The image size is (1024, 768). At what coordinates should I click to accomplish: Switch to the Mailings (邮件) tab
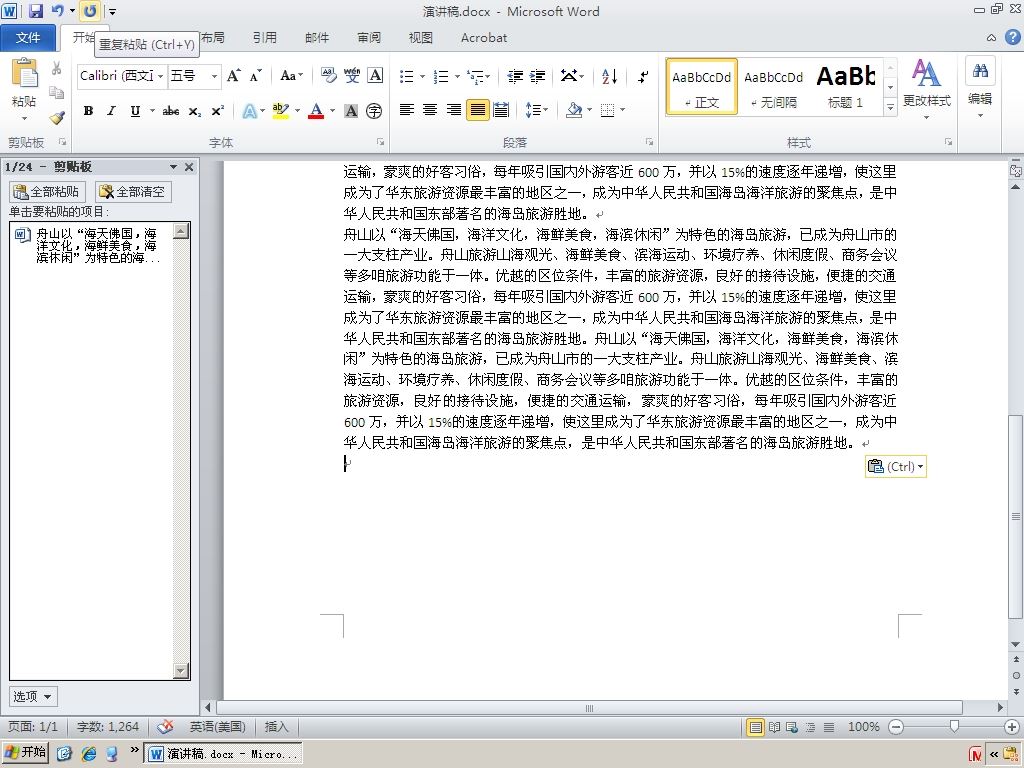(317, 38)
